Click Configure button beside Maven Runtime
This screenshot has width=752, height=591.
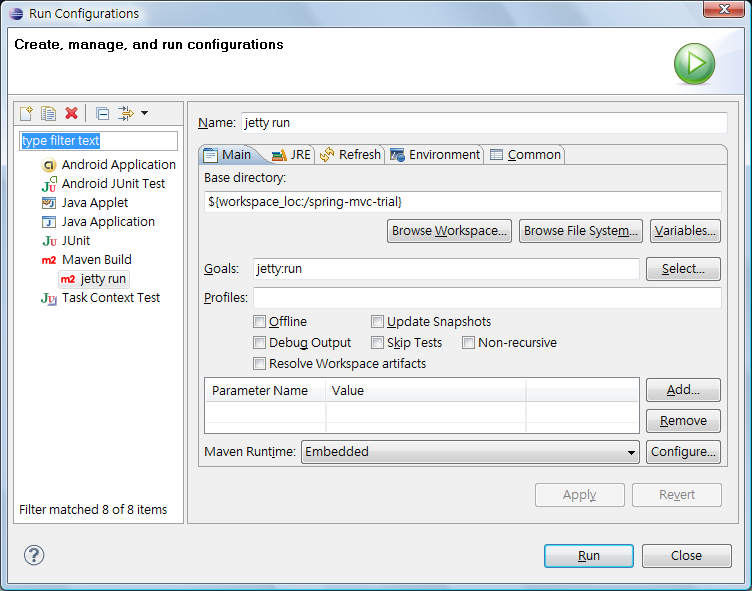click(683, 452)
